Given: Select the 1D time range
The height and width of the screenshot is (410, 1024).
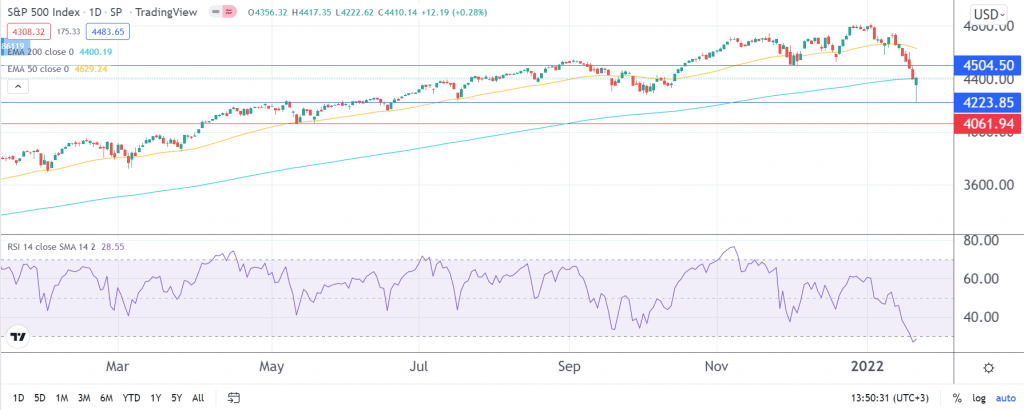Looking at the screenshot, I should [19, 398].
